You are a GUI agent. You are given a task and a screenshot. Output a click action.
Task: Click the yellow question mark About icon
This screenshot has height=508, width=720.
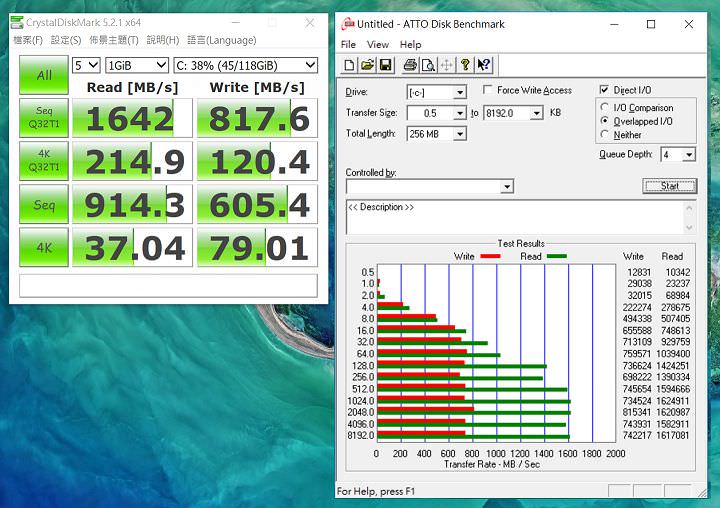tap(465, 65)
